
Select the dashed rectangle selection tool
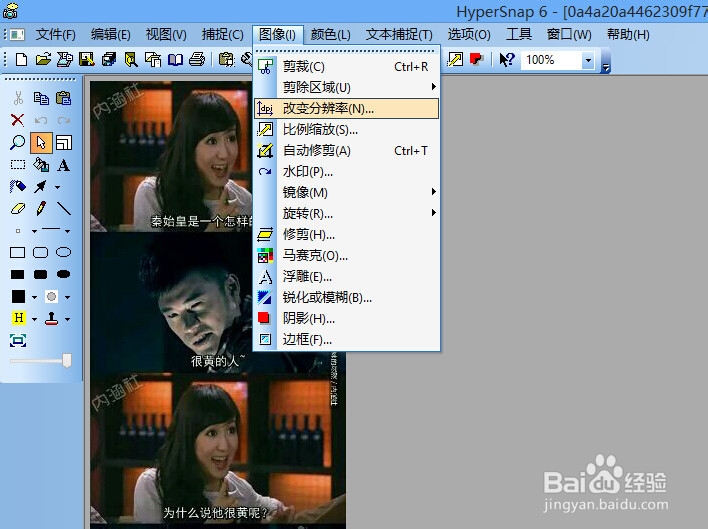click(x=18, y=165)
